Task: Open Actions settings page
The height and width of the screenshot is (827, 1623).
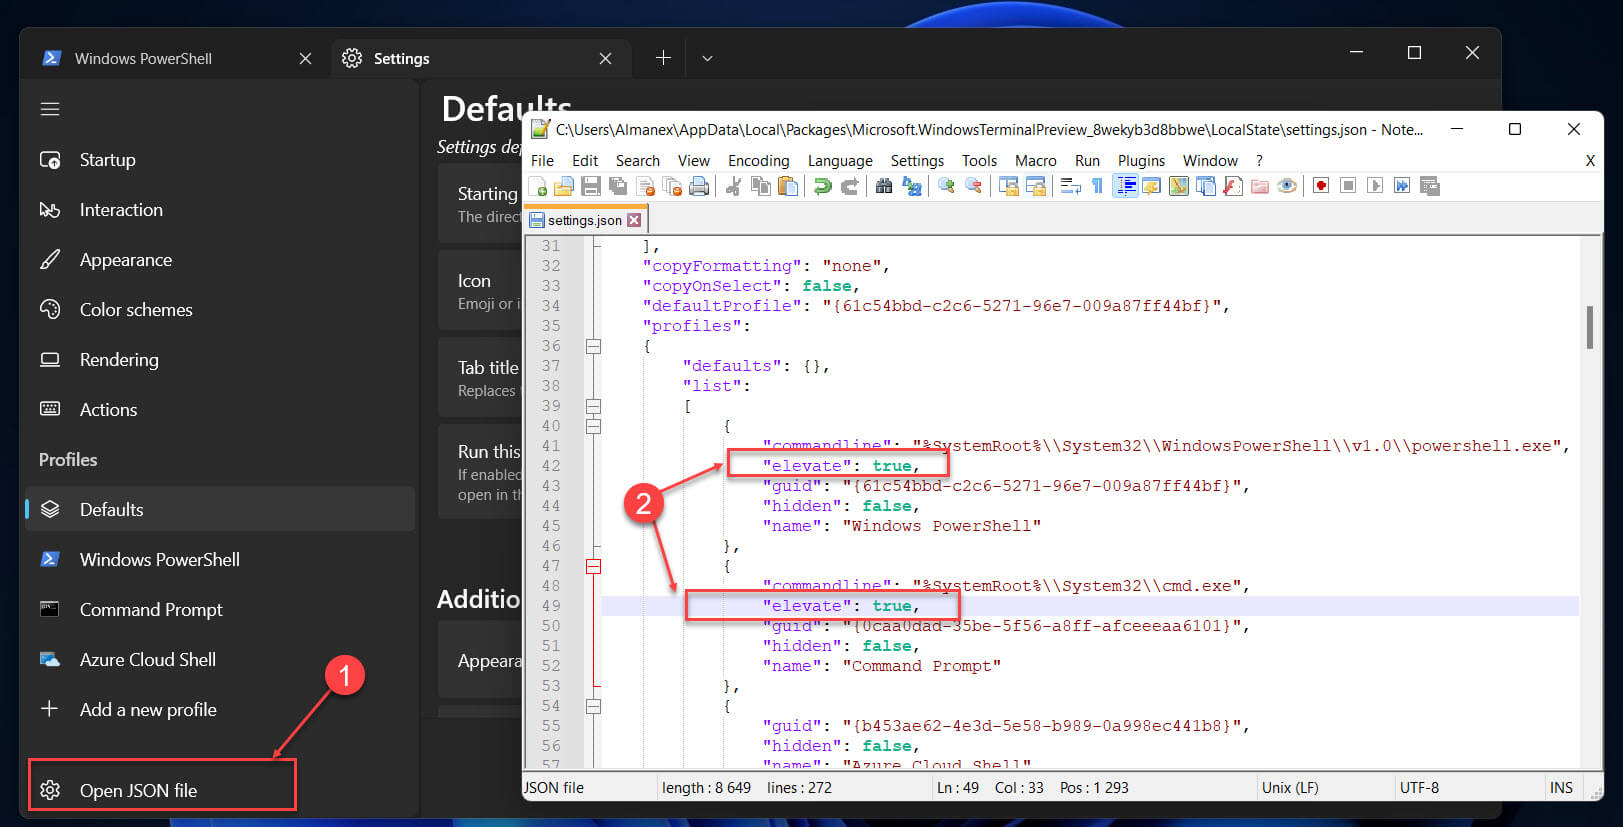Action: click(x=220, y=410)
